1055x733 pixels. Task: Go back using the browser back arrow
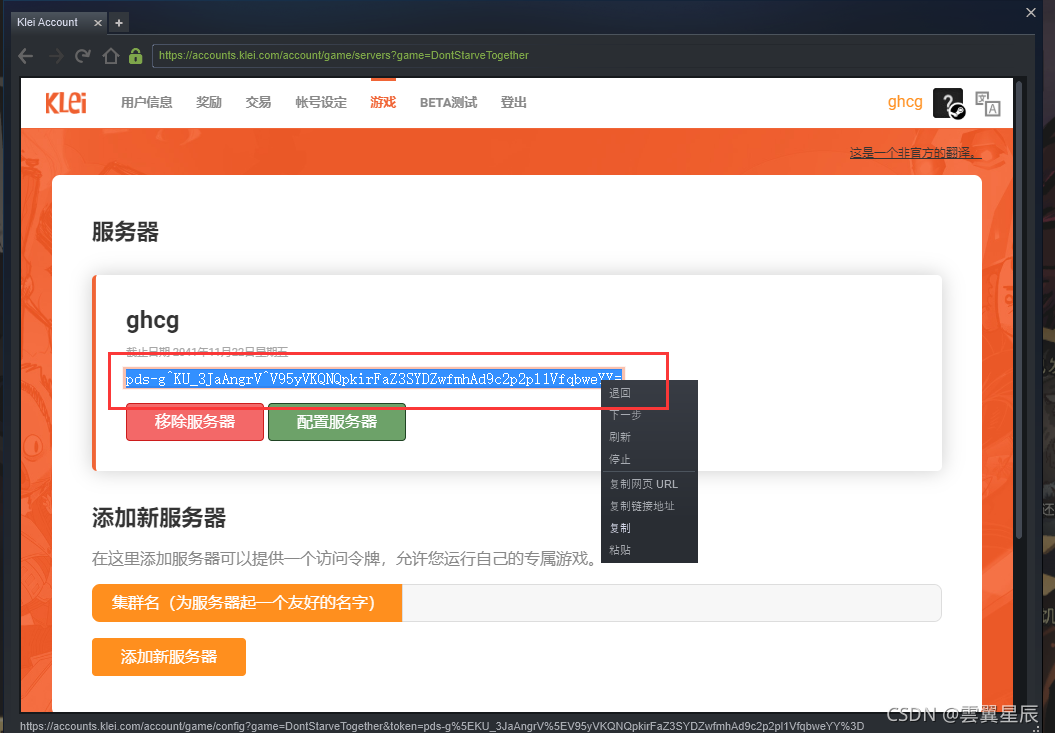26,56
